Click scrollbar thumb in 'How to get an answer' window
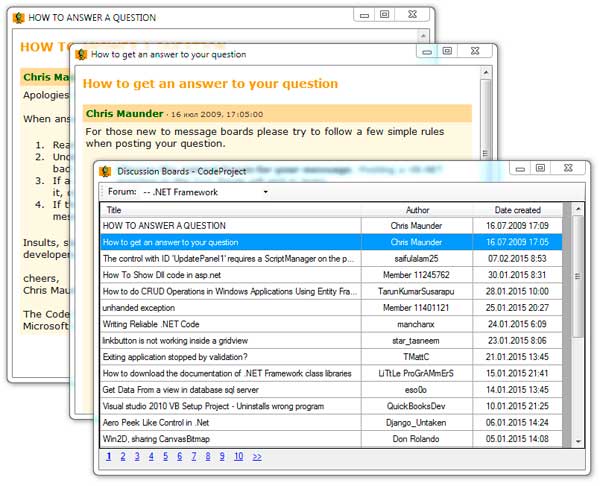600x486 pixels. (x=486, y=119)
